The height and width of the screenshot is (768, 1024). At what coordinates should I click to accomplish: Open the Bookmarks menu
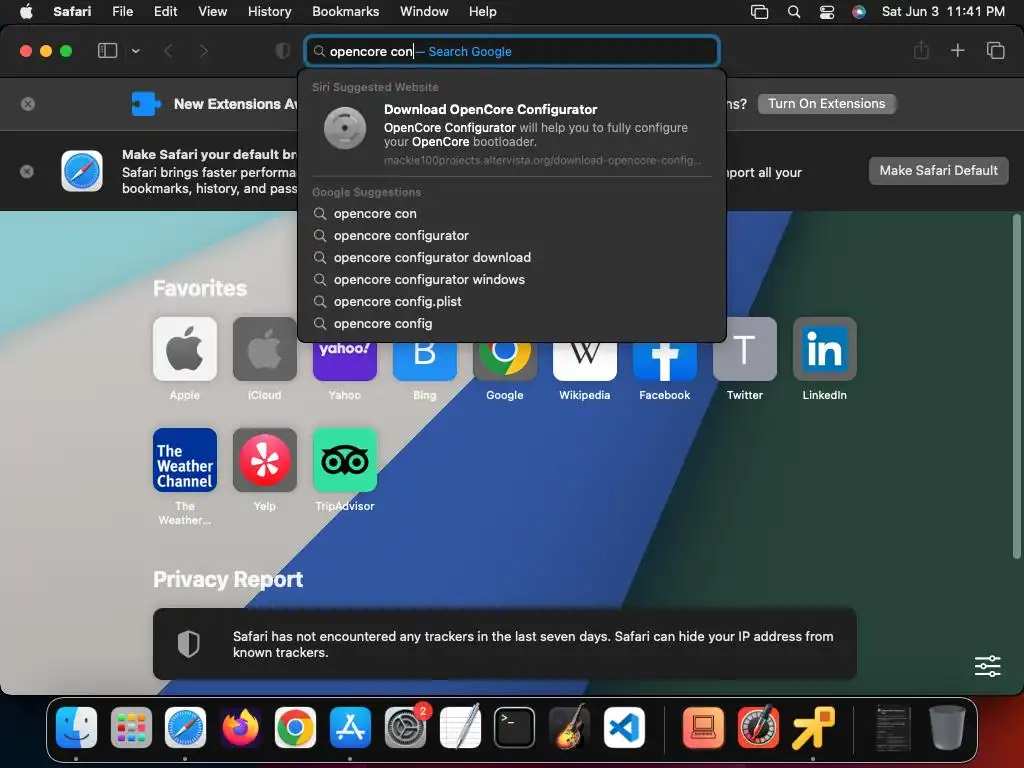pyautogui.click(x=345, y=11)
